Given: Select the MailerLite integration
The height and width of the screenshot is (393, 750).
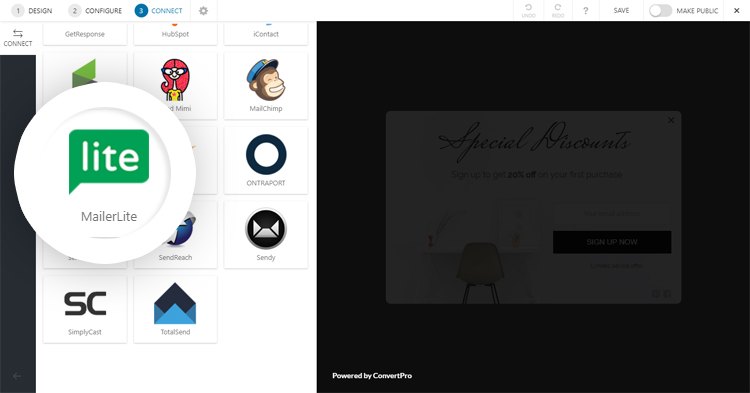Looking at the screenshot, I should (x=109, y=175).
